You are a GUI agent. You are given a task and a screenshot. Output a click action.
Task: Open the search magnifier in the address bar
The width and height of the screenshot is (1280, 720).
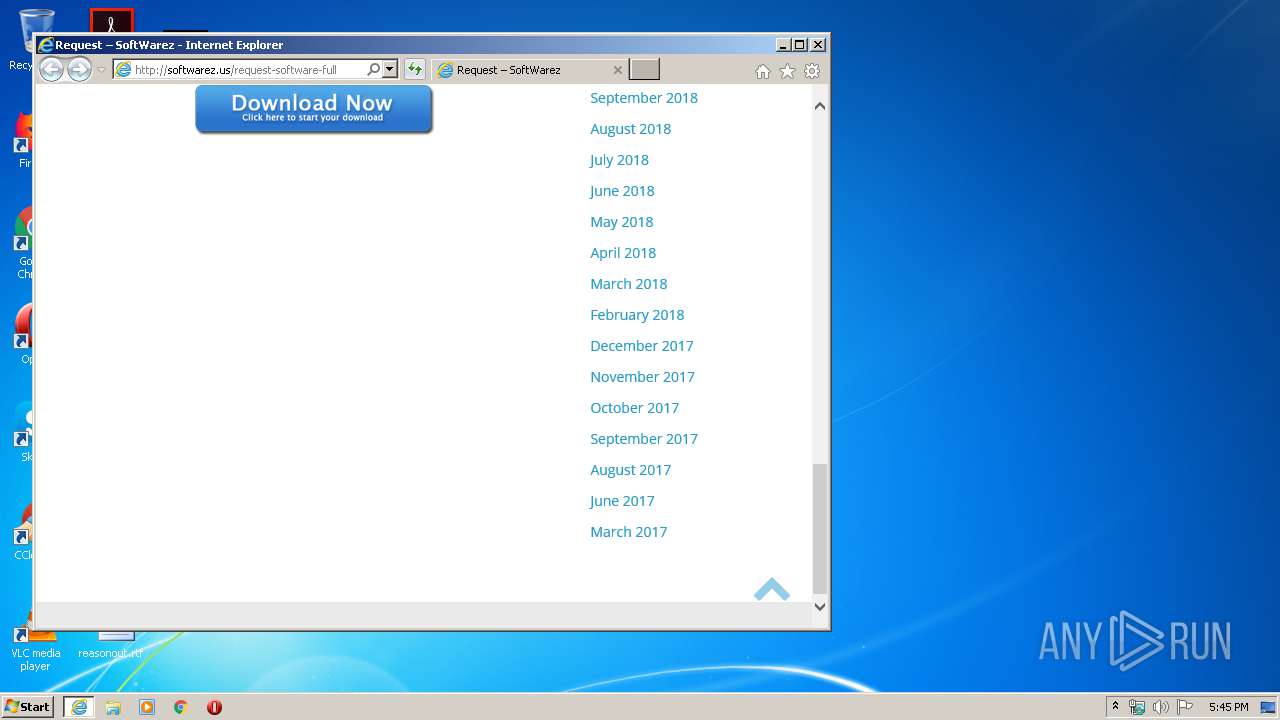point(374,70)
